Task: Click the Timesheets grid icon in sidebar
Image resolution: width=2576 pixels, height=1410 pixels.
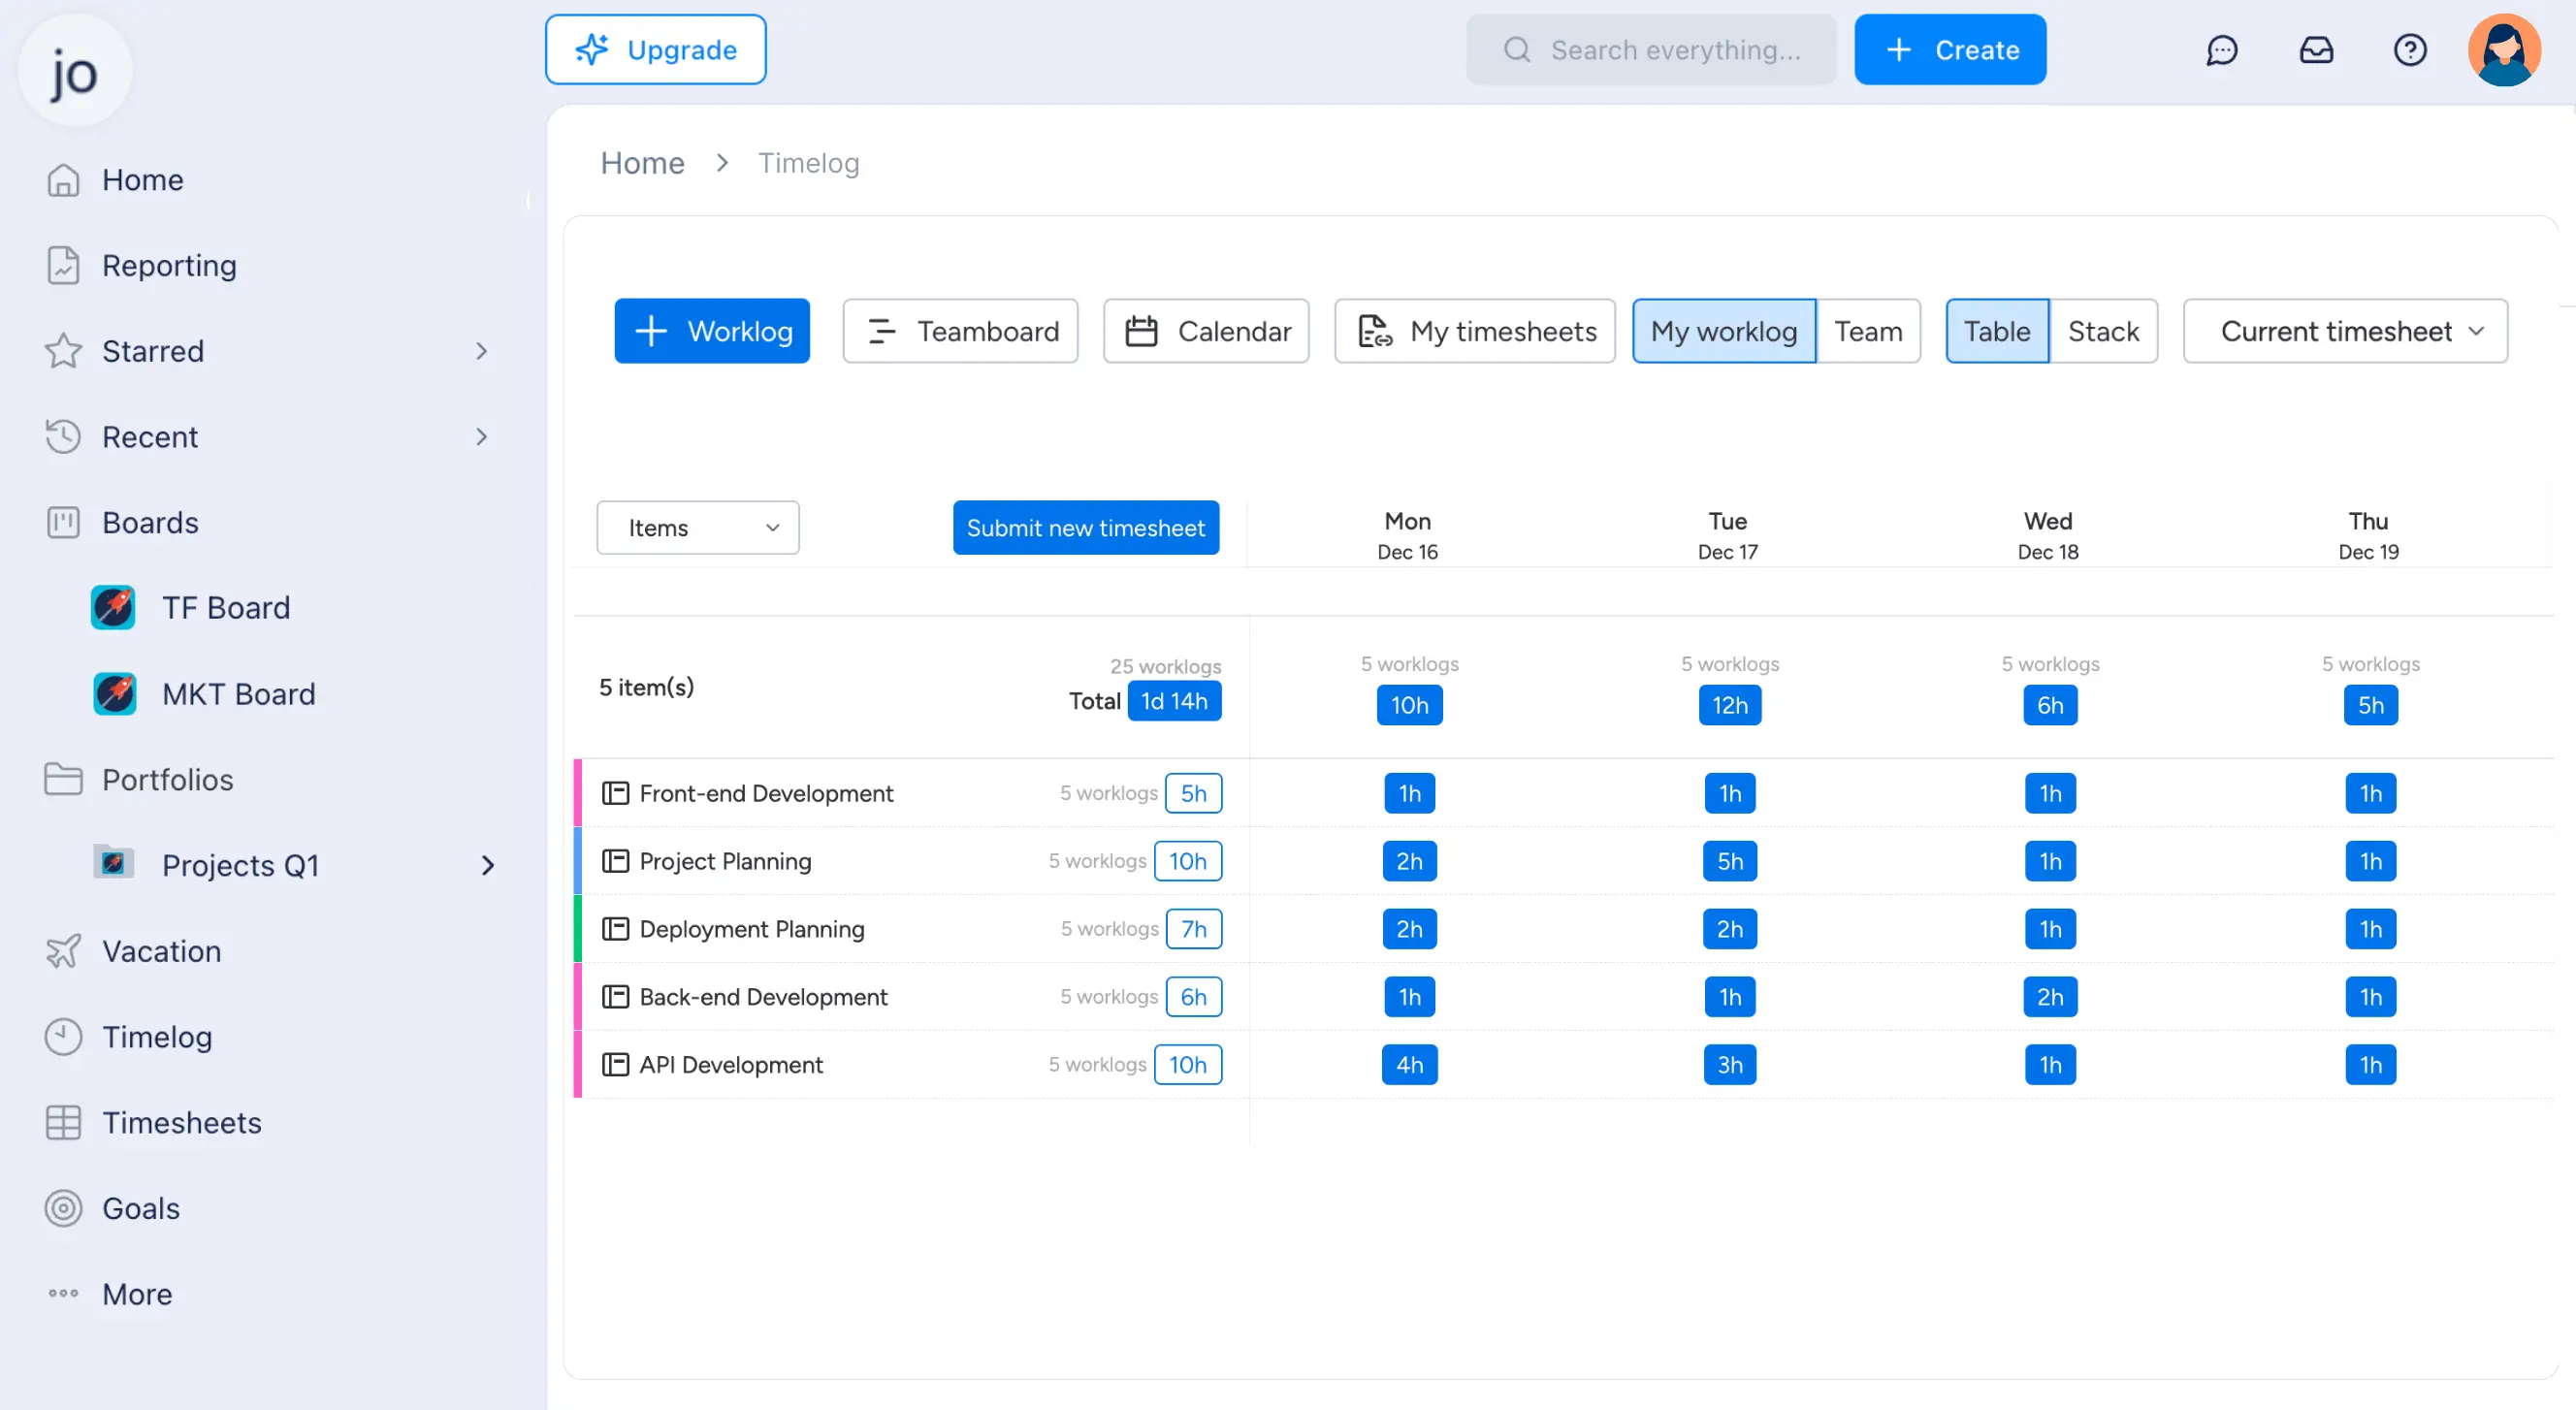Action: [63, 1123]
